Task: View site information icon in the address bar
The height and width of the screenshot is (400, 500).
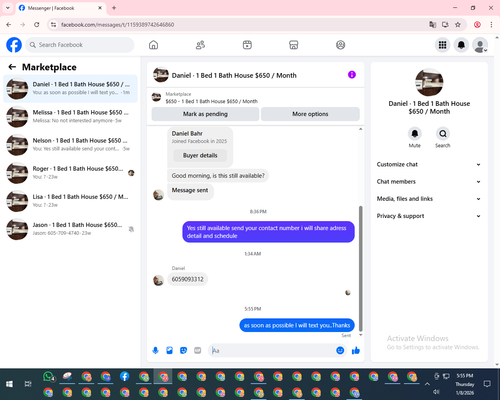Action: [x=53, y=25]
